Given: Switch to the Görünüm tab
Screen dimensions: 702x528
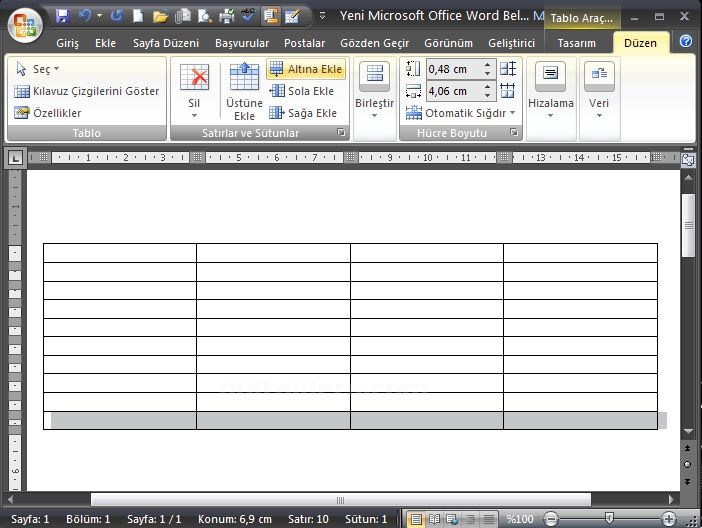Looking at the screenshot, I should [448, 43].
